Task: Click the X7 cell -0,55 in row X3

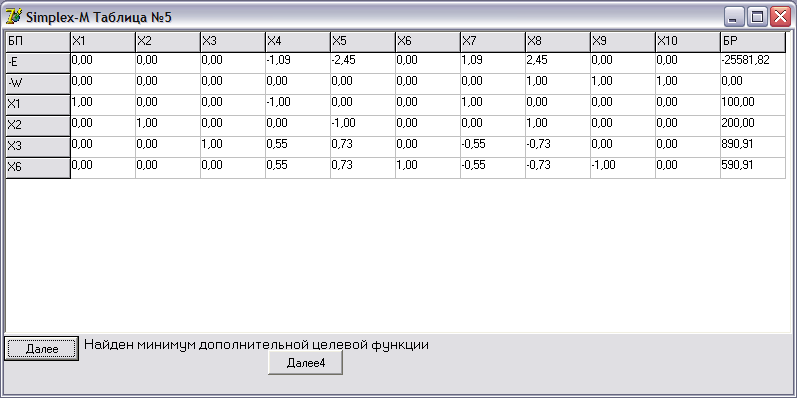Action: pyautogui.click(x=493, y=147)
